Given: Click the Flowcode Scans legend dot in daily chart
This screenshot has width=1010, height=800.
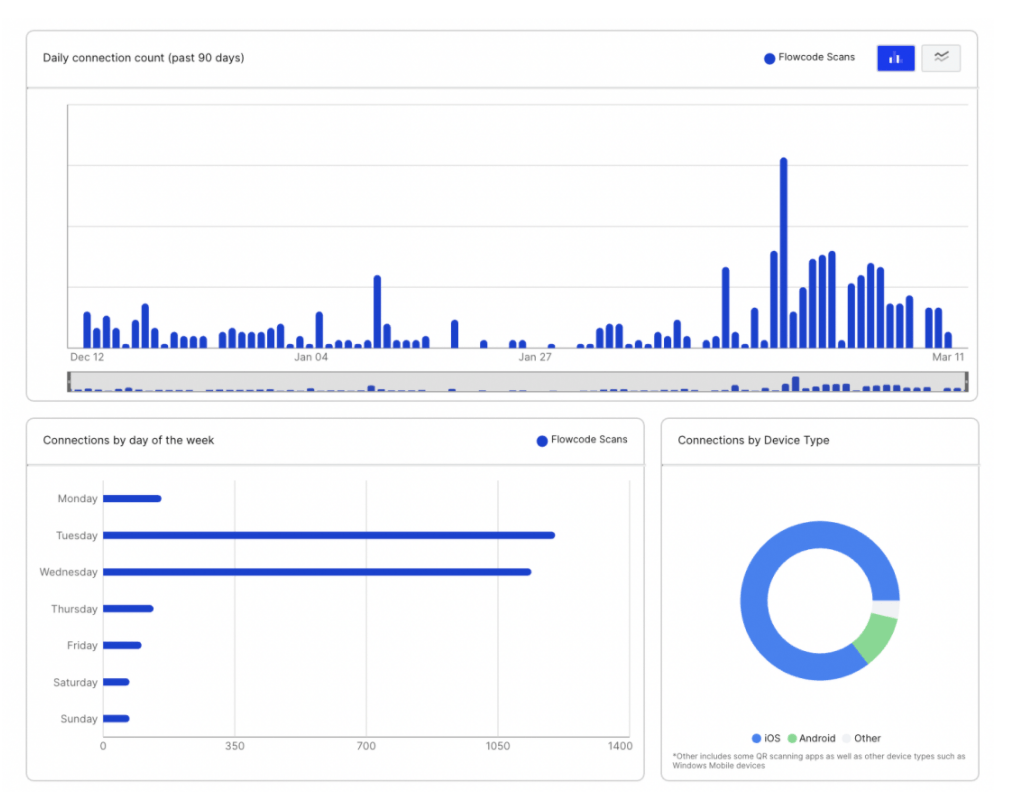Looking at the screenshot, I should [x=768, y=58].
